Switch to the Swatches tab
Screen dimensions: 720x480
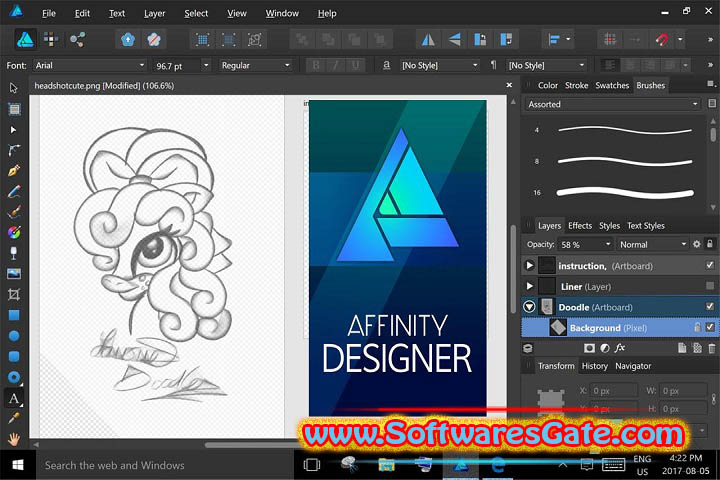[x=612, y=85]
